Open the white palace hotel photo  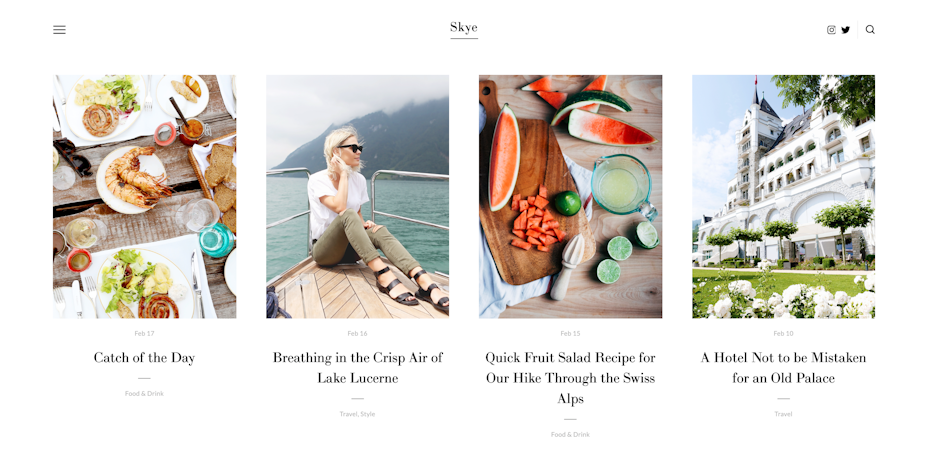(x=784, y=196)
